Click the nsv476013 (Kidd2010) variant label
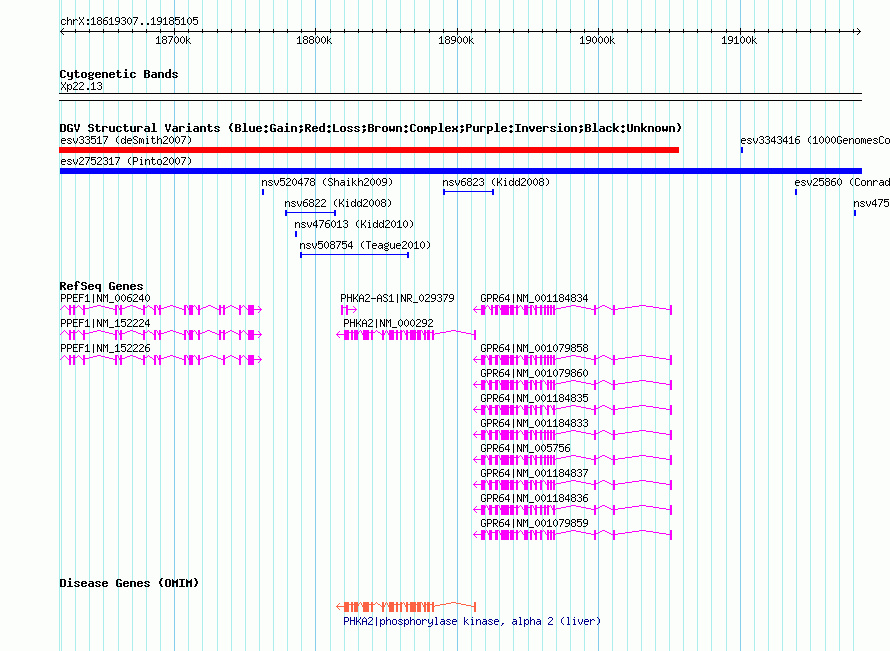 click(x=354, y=224)
